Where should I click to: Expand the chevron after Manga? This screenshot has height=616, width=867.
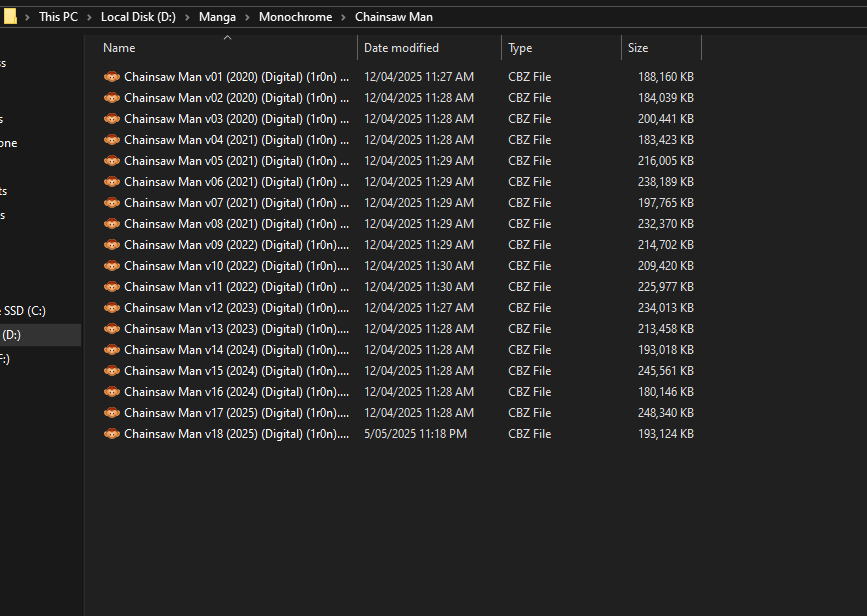[x=247, y=17]
